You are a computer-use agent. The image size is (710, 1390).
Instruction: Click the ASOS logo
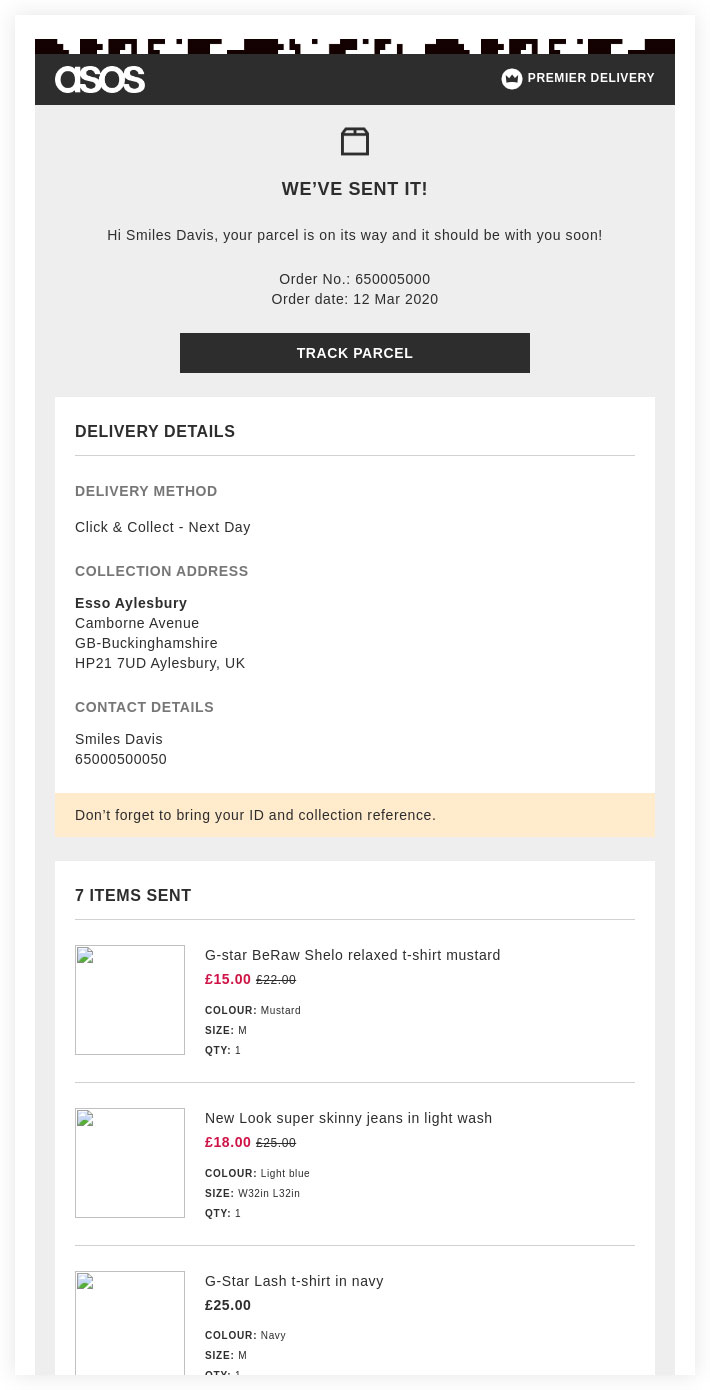99,79
